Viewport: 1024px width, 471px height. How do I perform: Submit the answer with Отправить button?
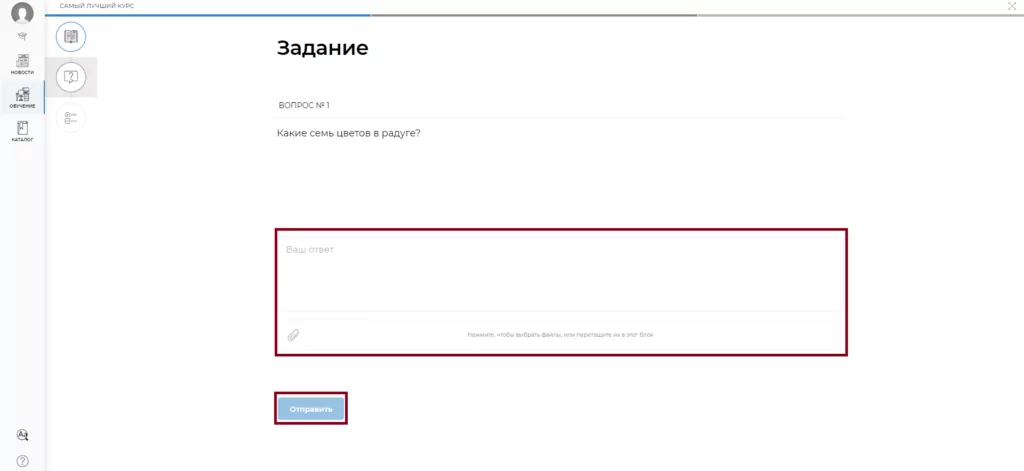tap(311, 409)
